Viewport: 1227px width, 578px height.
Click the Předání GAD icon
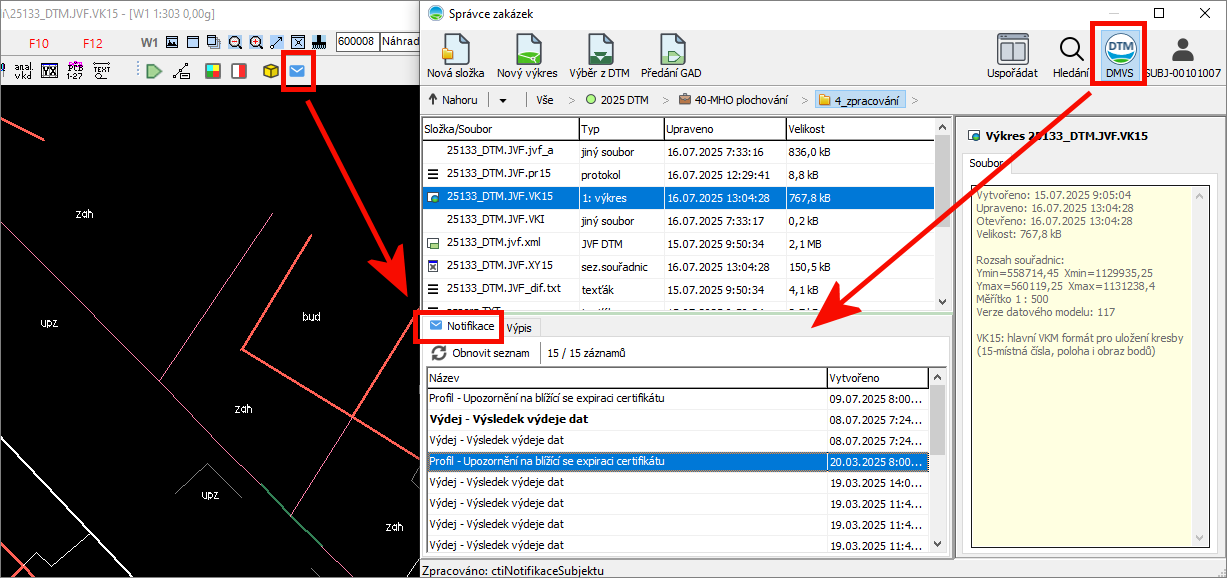671,56
